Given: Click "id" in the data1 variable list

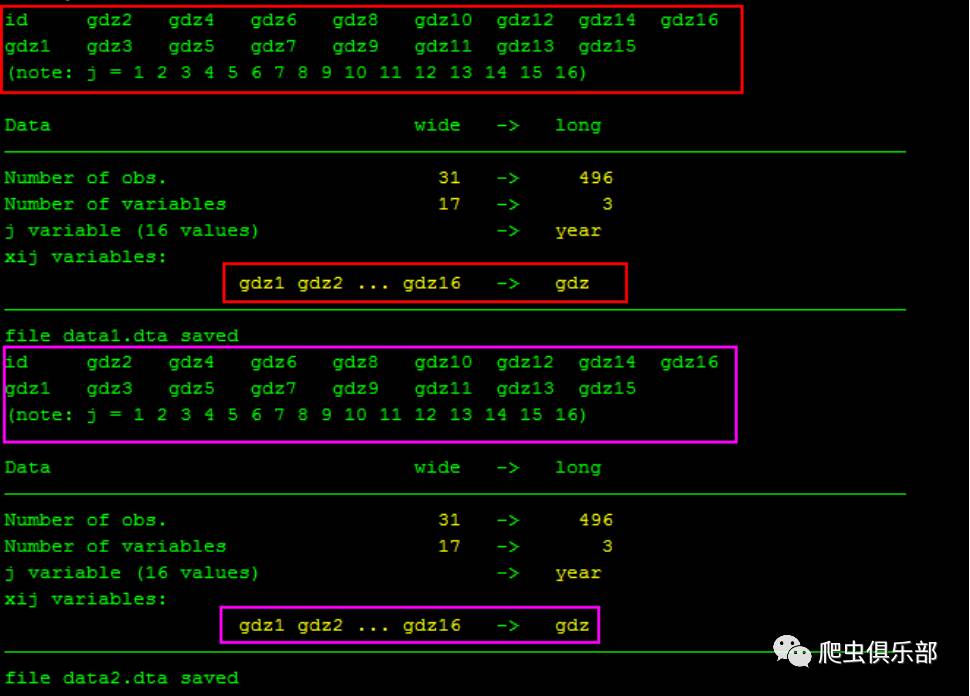Looking at the screenshot, I should point(16,20).
